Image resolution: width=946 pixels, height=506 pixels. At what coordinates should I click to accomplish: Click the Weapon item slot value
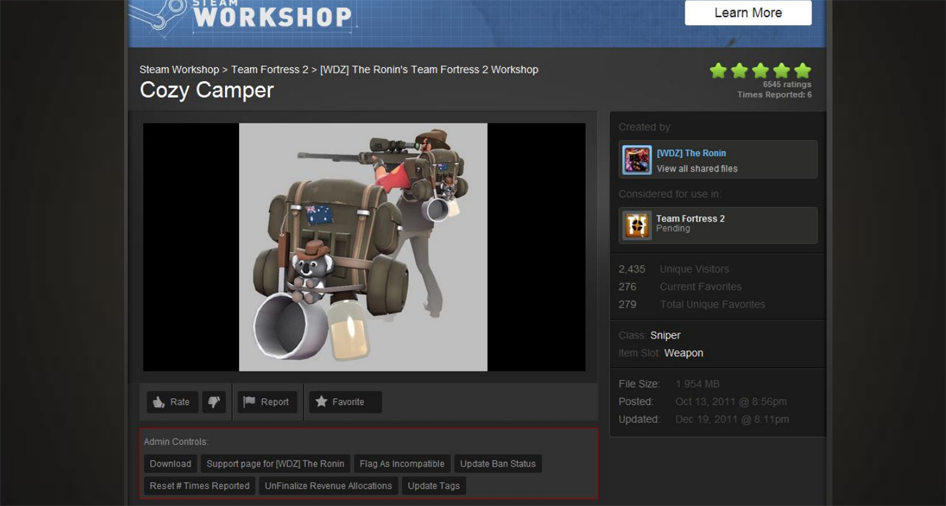click(x=684, y=353)
